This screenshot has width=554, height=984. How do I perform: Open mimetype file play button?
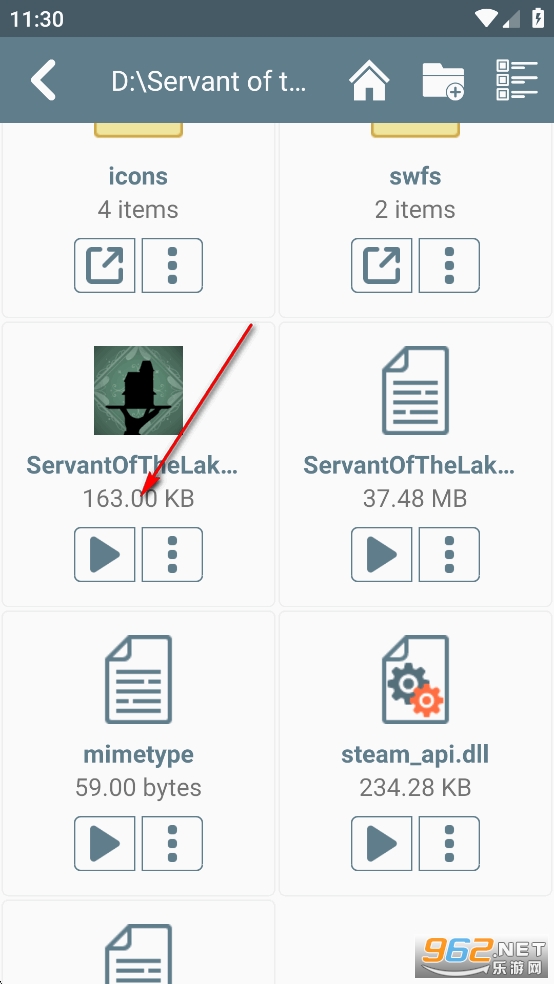(x=105, y=843)
